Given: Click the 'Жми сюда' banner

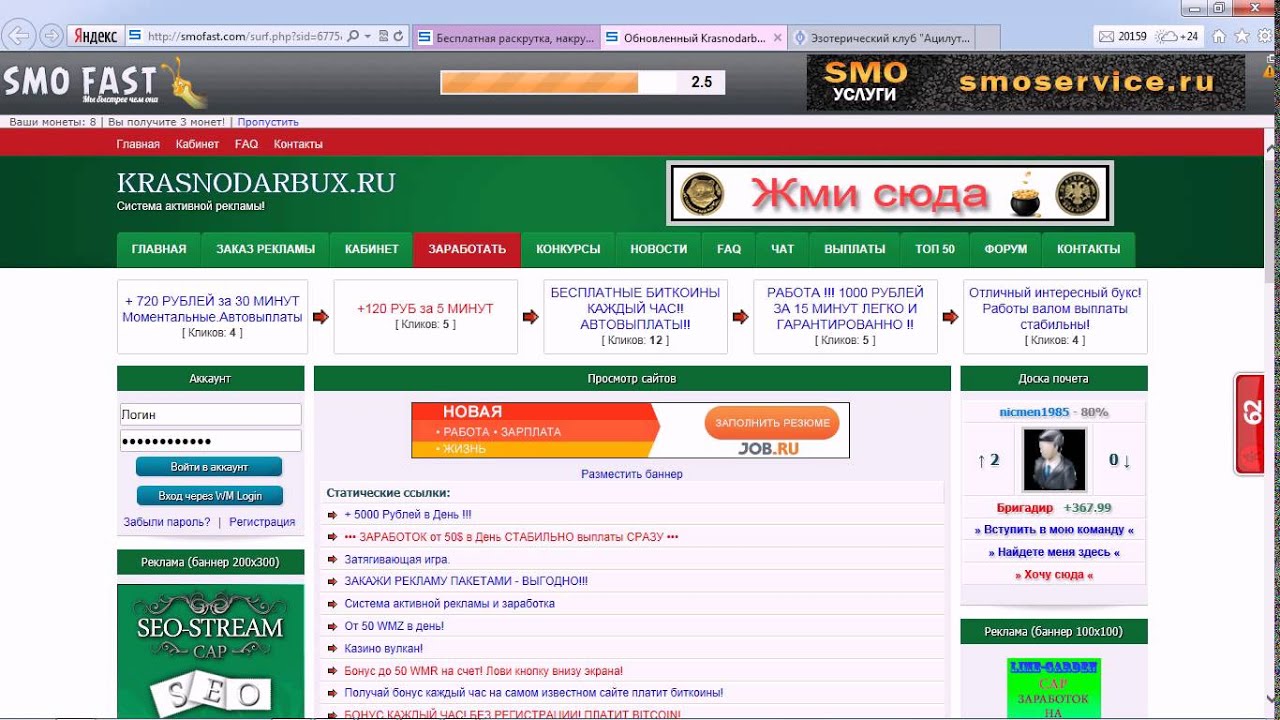Looking at the screenshot, I should [890, 193].
